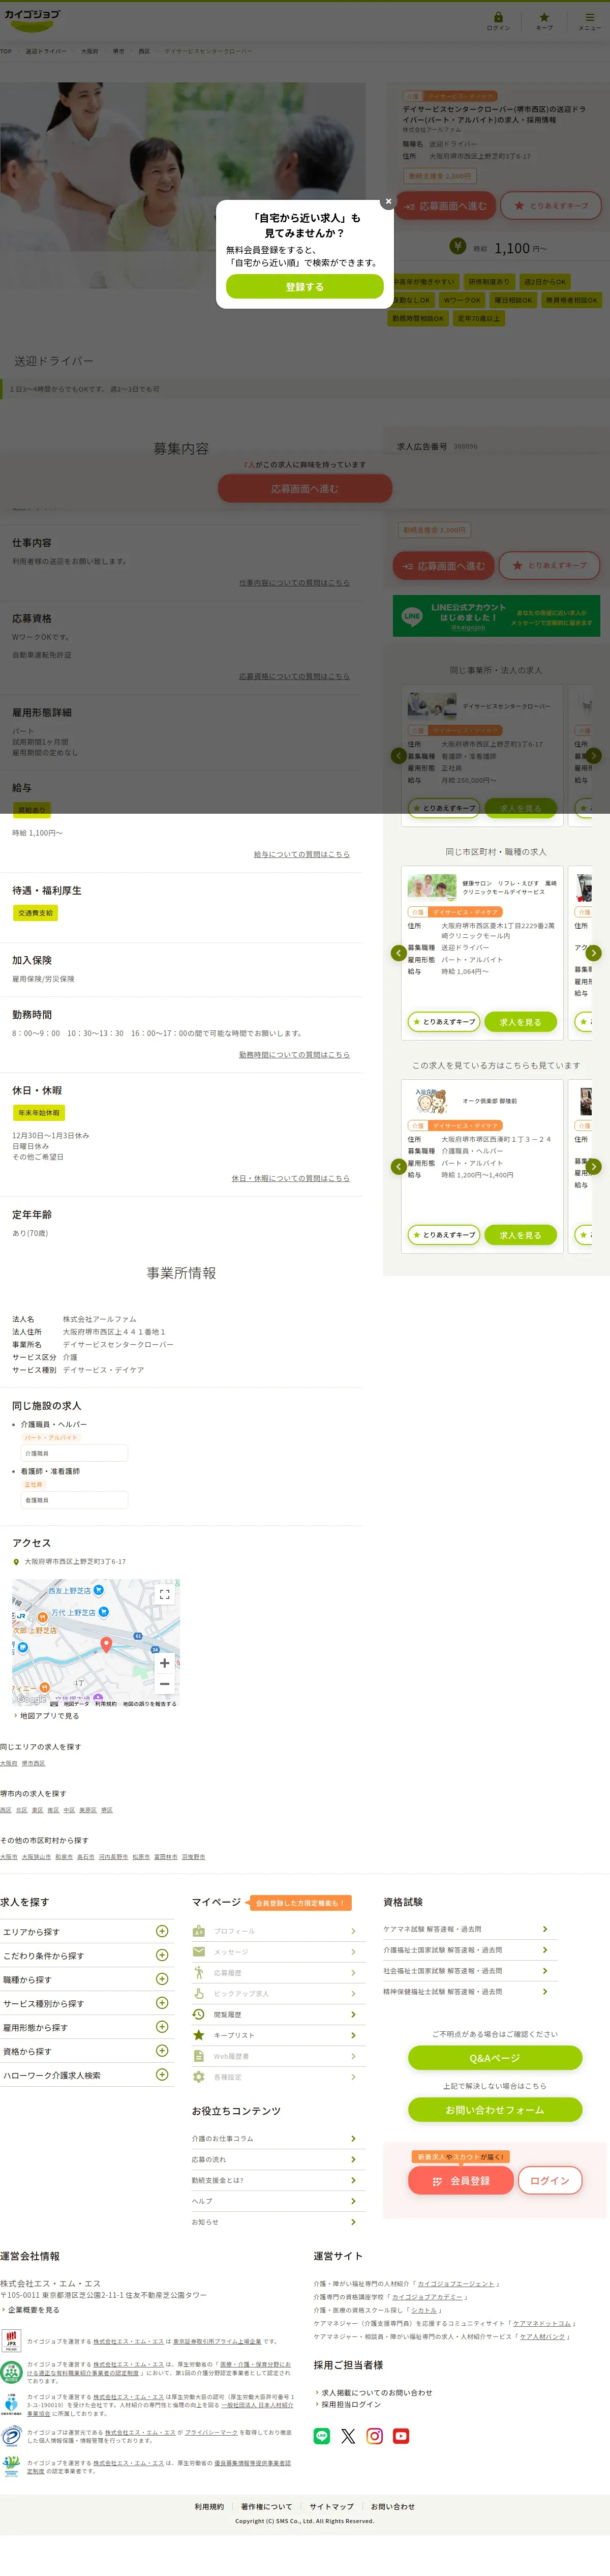The image size is (610, 2576).
Task: Open 介護のお仕事コラム
Action: (278, 2138)
